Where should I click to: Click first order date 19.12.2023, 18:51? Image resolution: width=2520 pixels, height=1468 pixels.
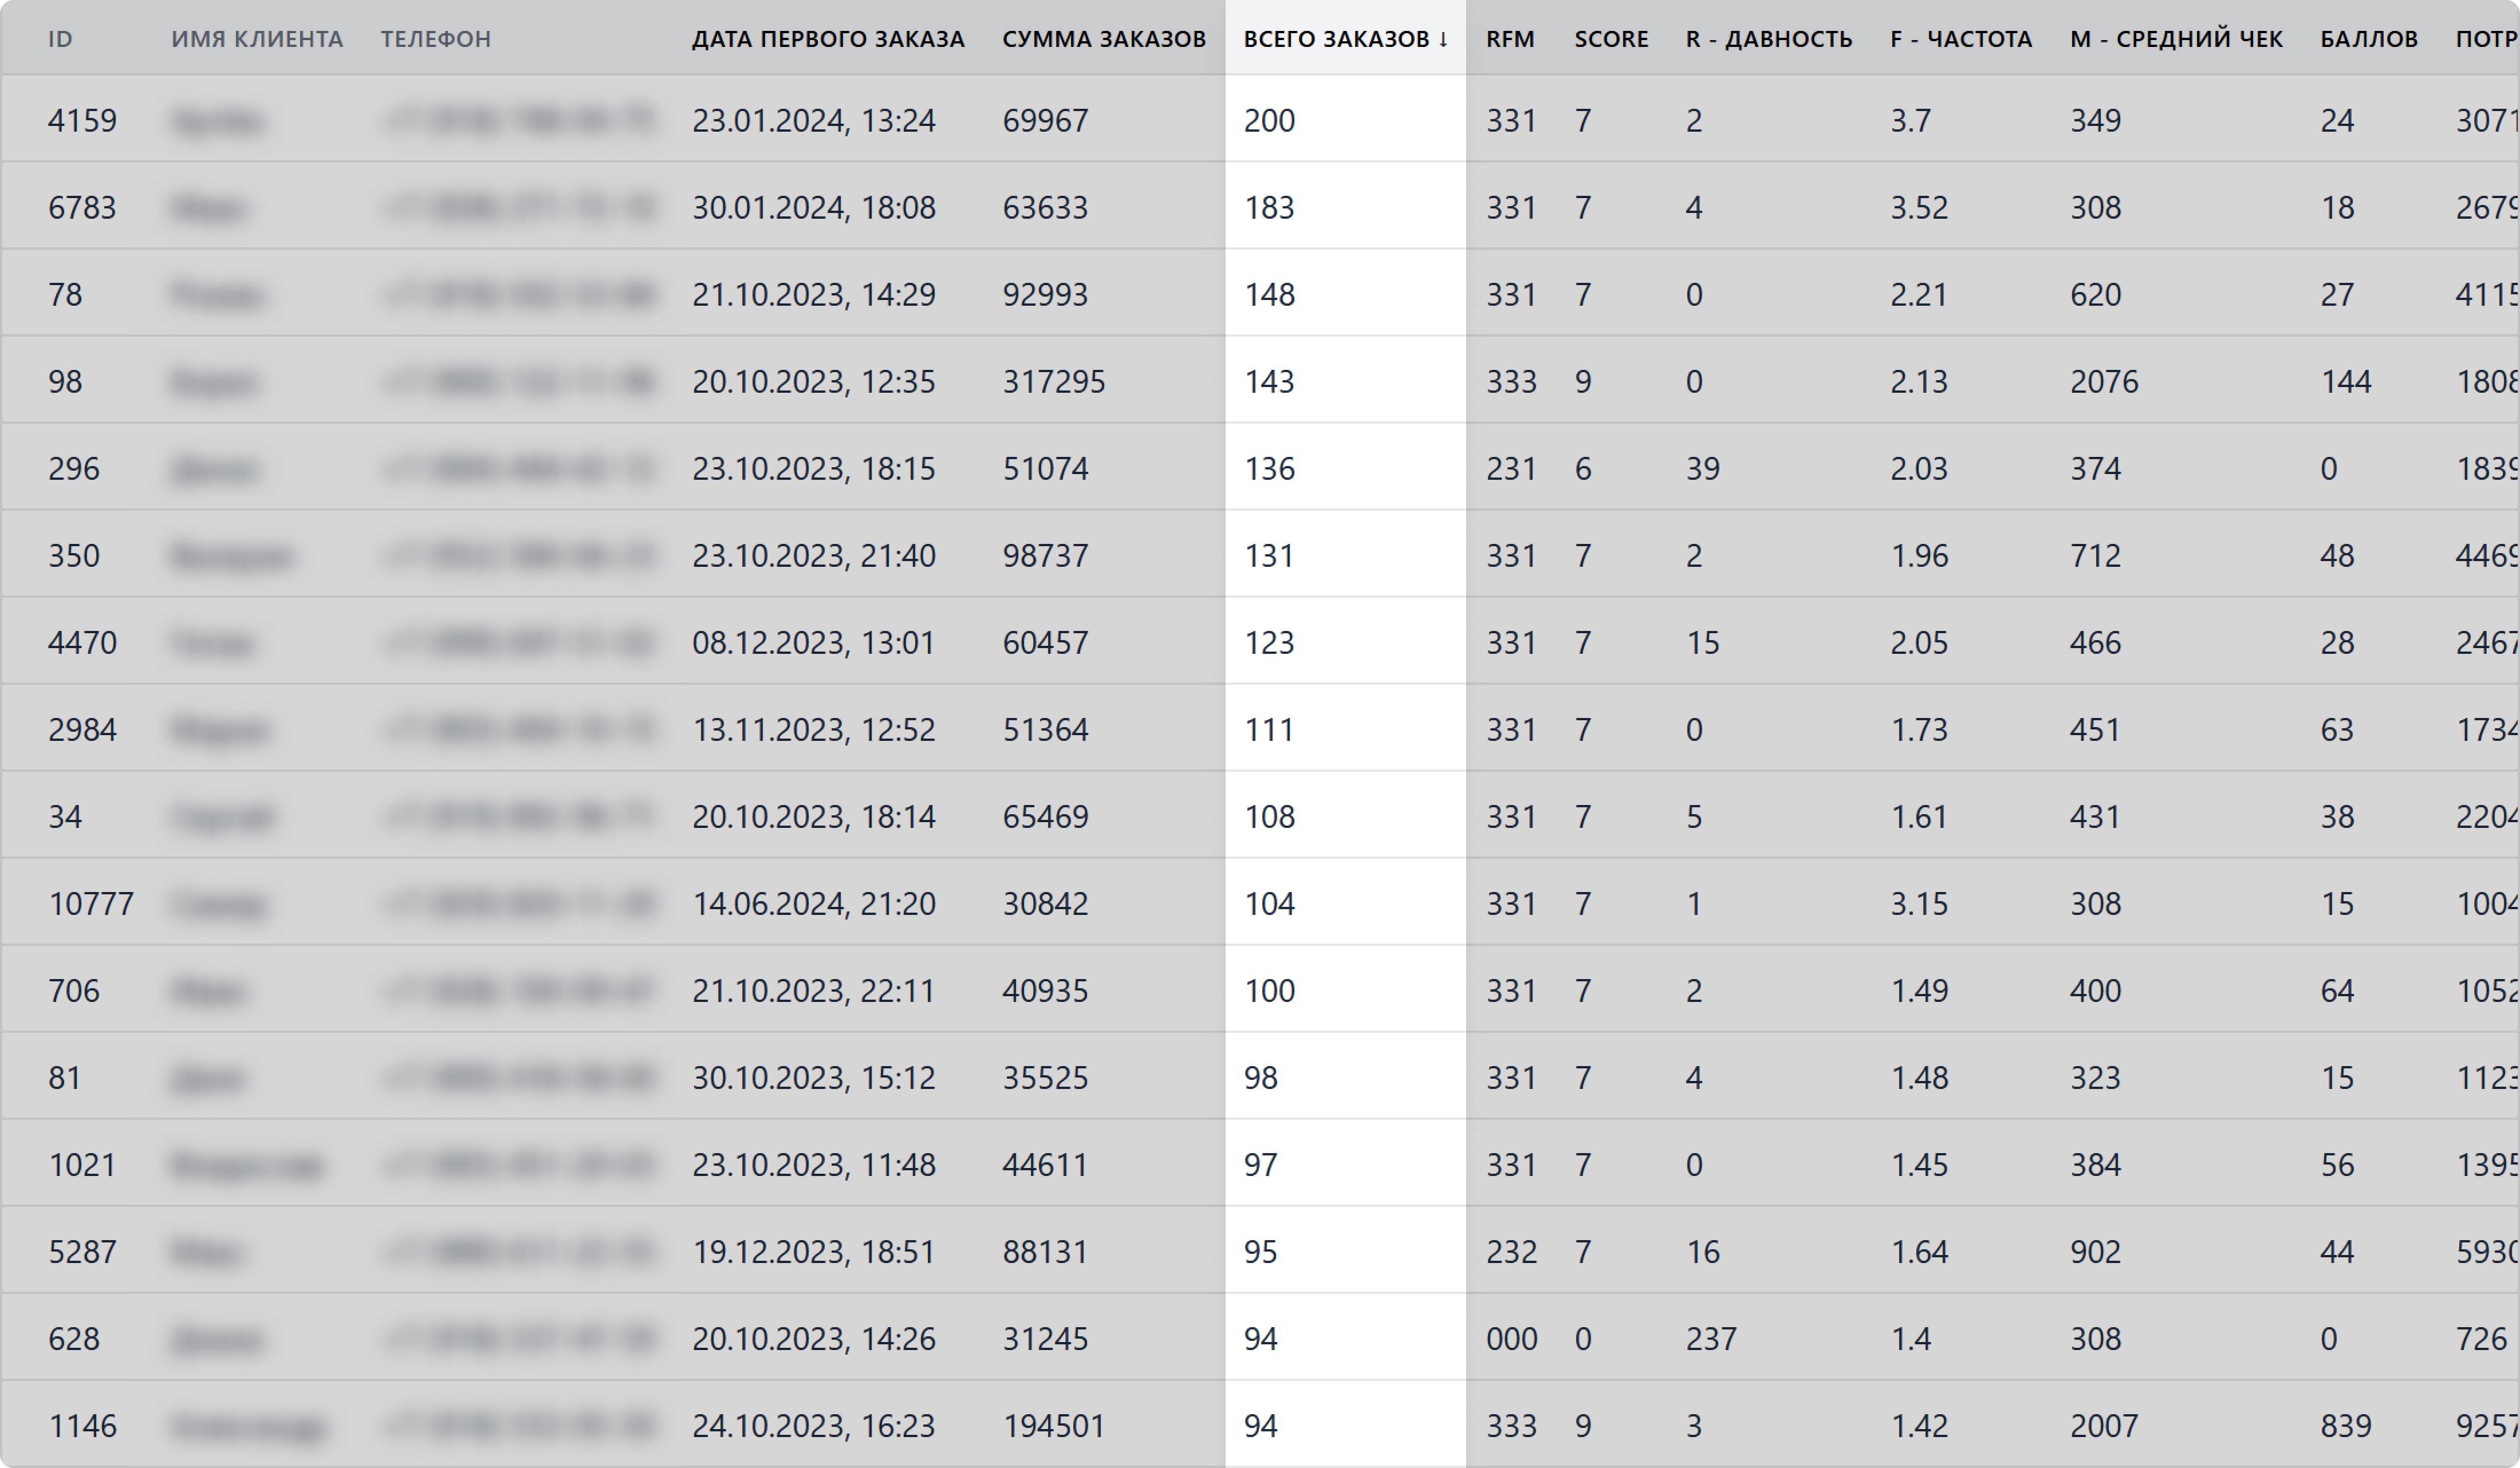[x=813, y=1252]
